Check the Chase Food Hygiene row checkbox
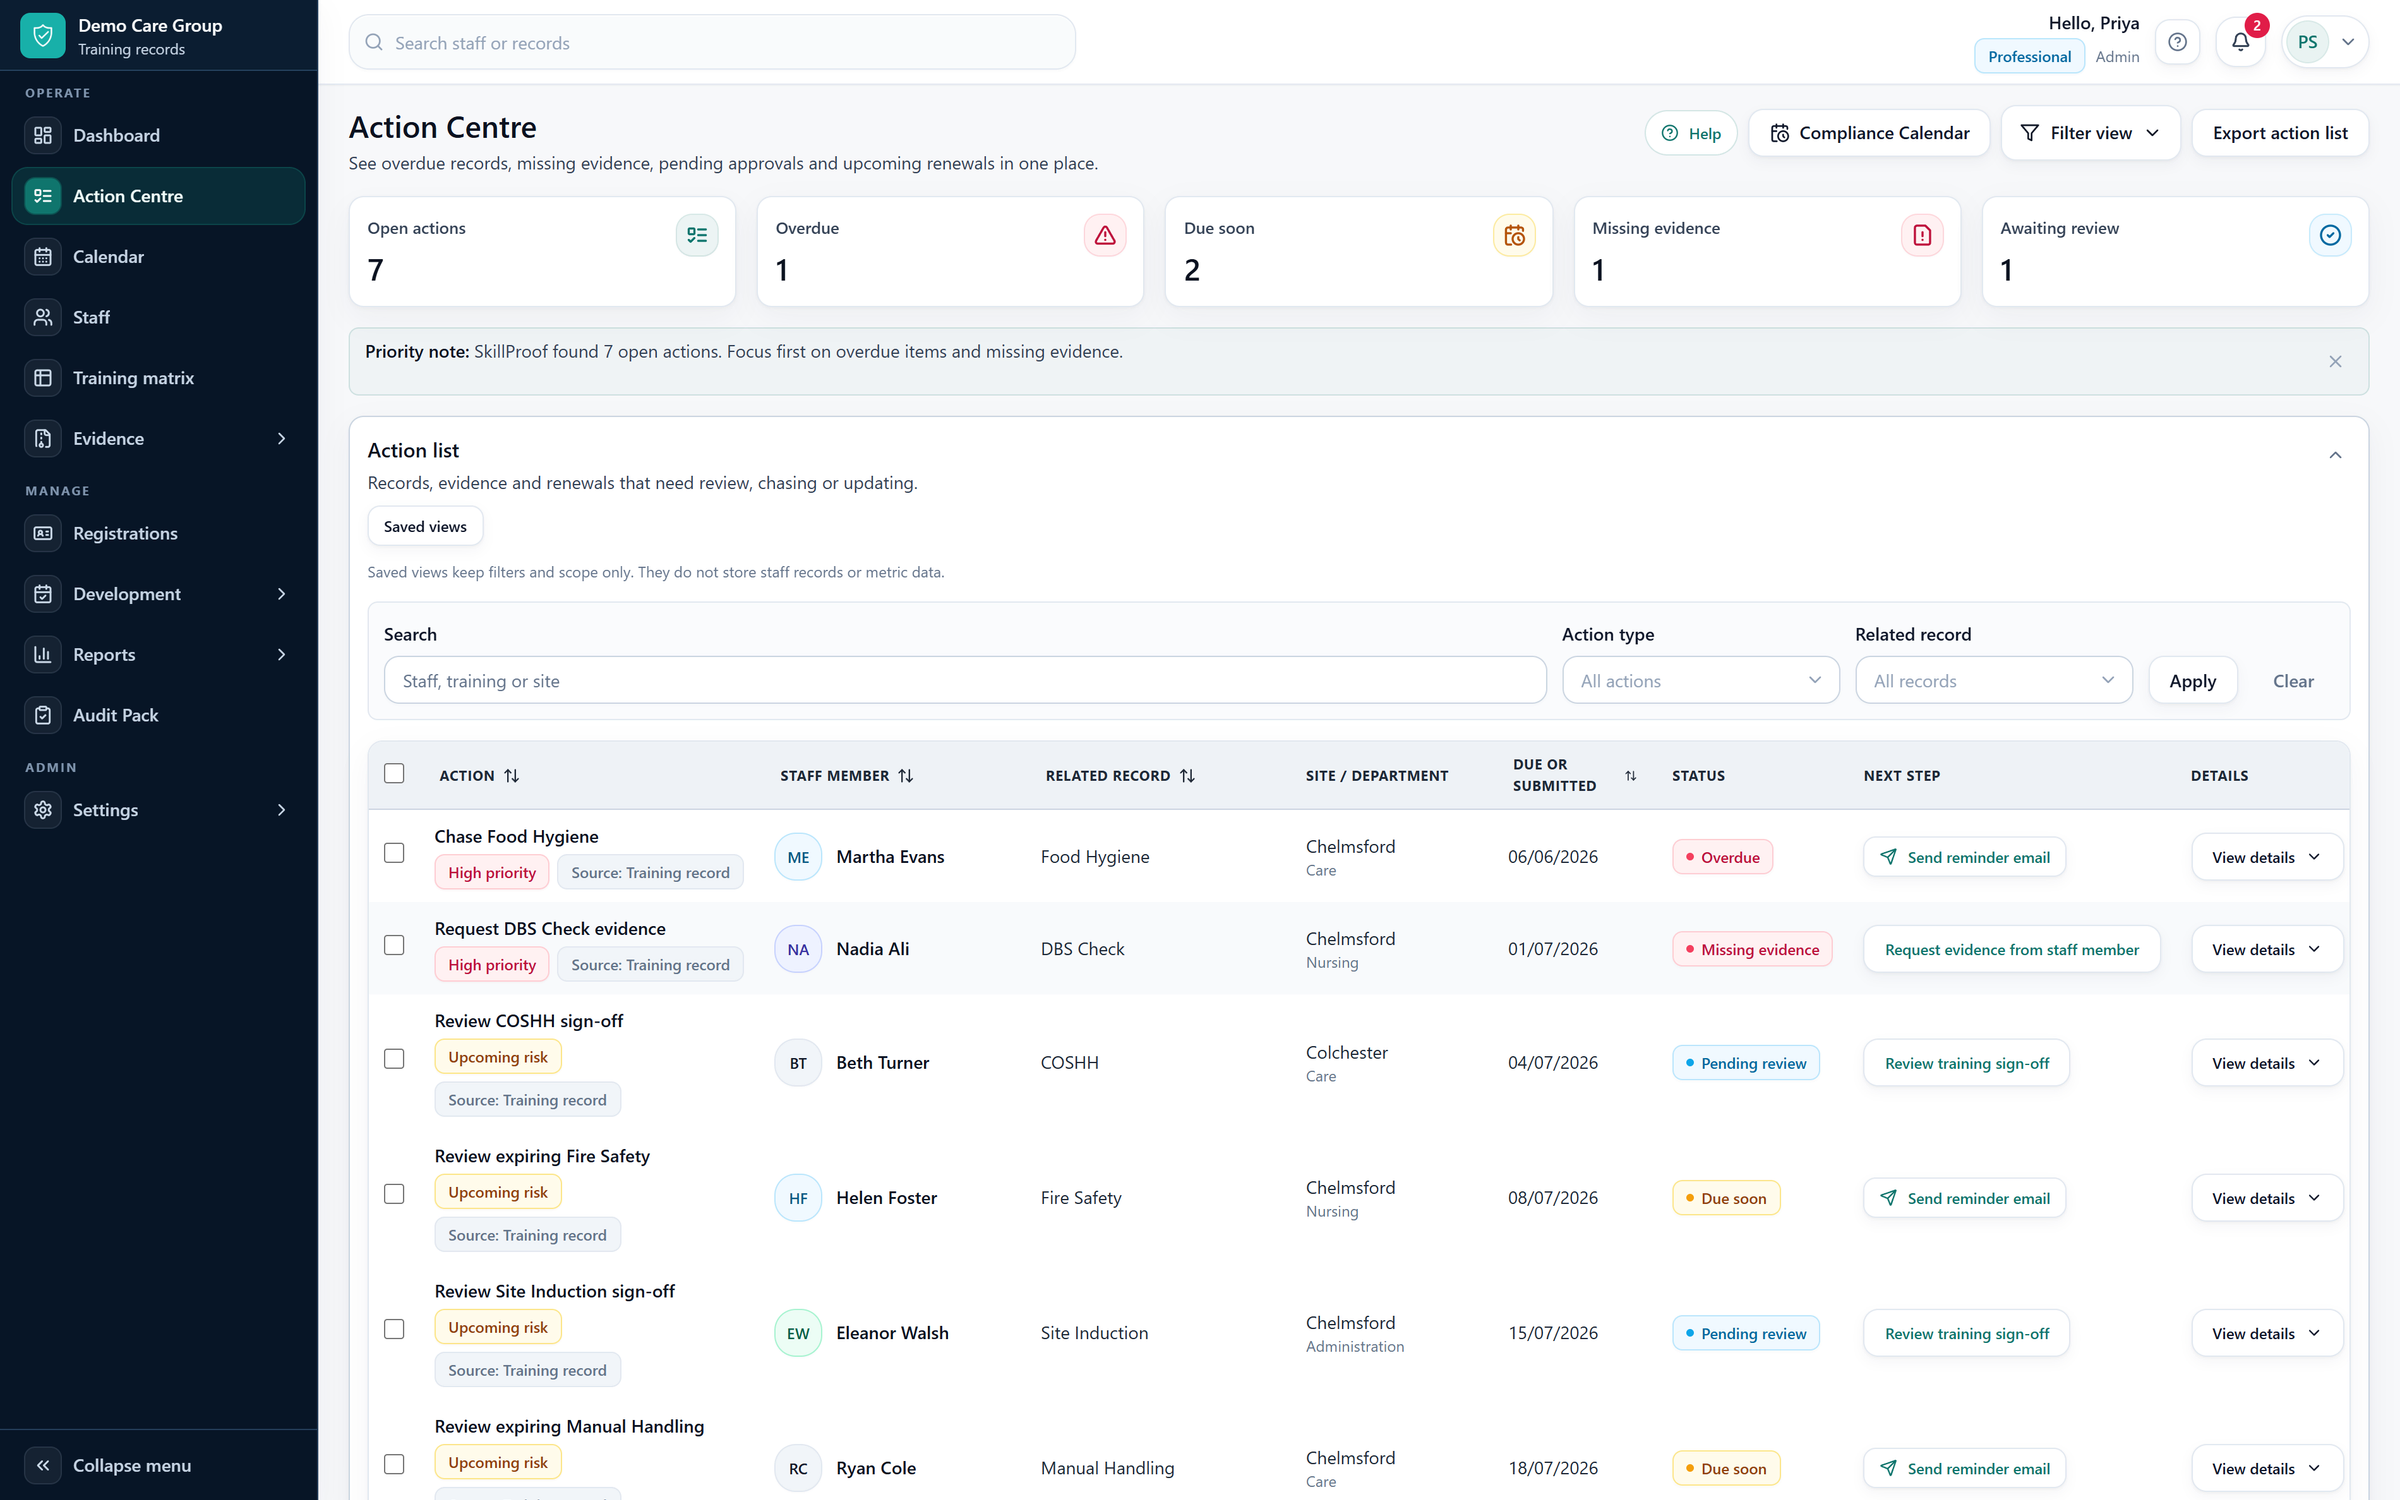Viewport: 2400px width, 1500px height. click(394, 853)
